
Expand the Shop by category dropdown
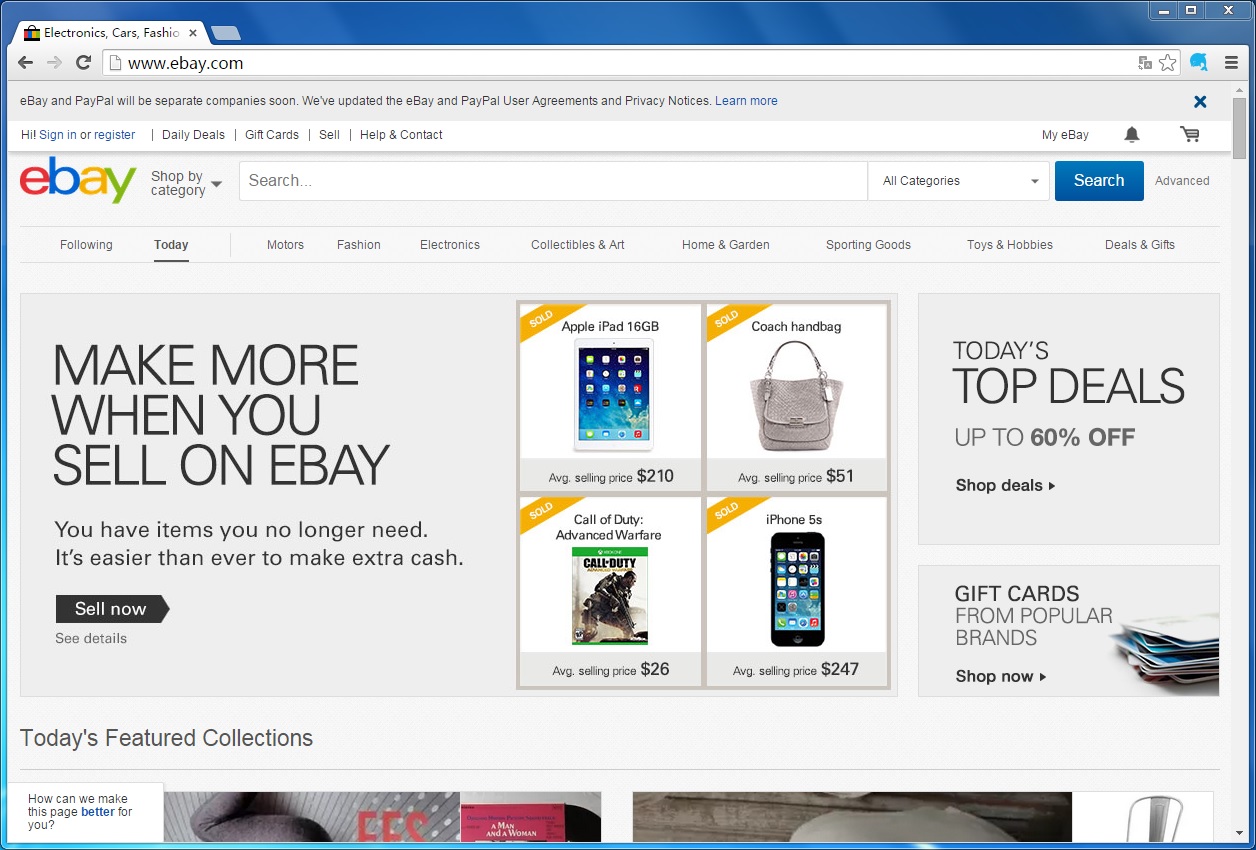186,183
